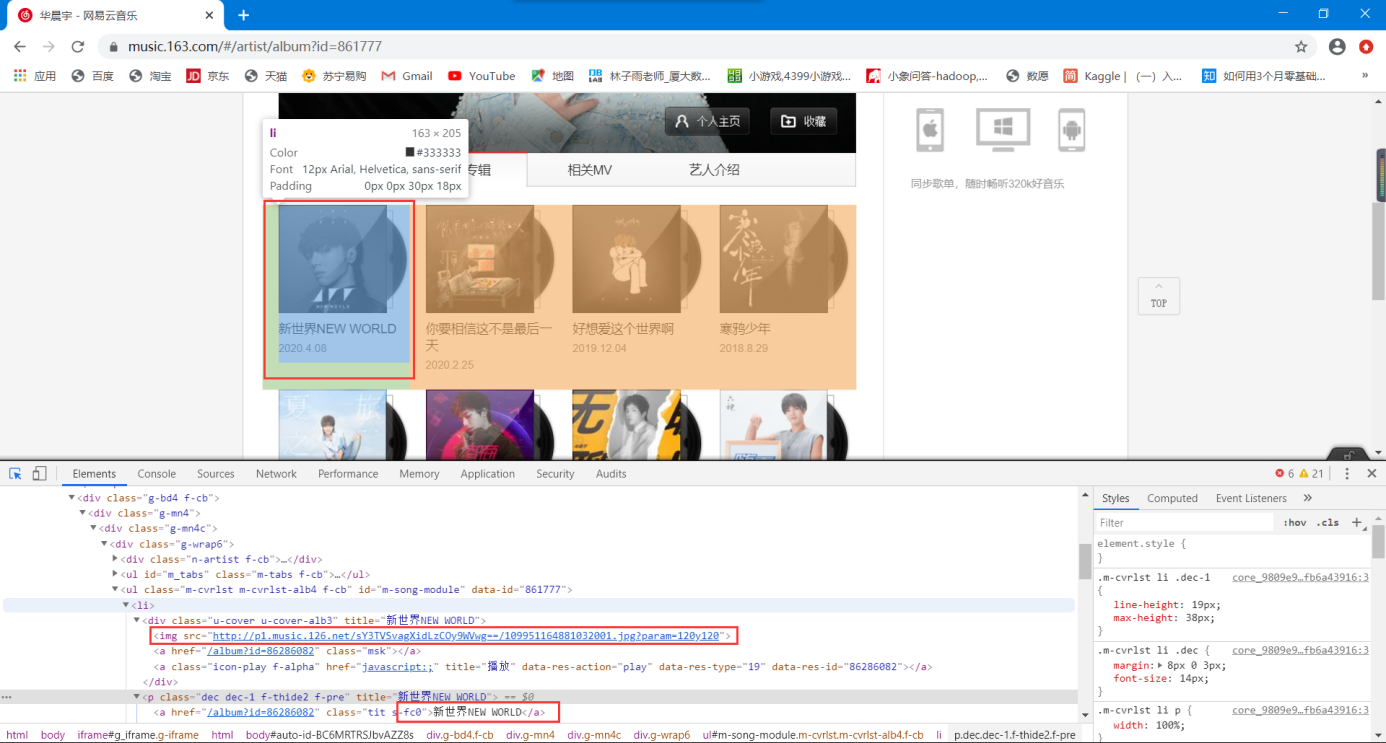Viewport: 1386px width, 743px height.
Task: Open the 你要相信这不是最后一天 album title
Action: coord(489,336)
